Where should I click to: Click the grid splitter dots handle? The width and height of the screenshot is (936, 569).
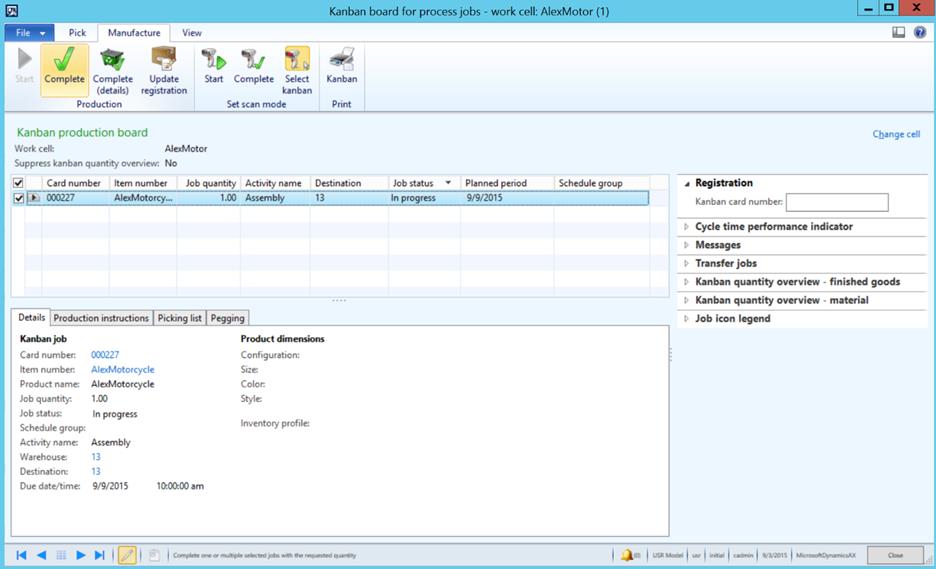(339, 300)
